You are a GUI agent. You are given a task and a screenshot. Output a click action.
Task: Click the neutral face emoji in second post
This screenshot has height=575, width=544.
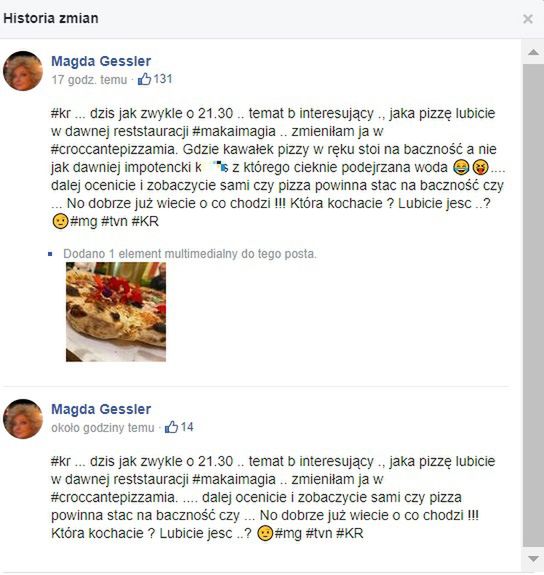click(265, 533)
